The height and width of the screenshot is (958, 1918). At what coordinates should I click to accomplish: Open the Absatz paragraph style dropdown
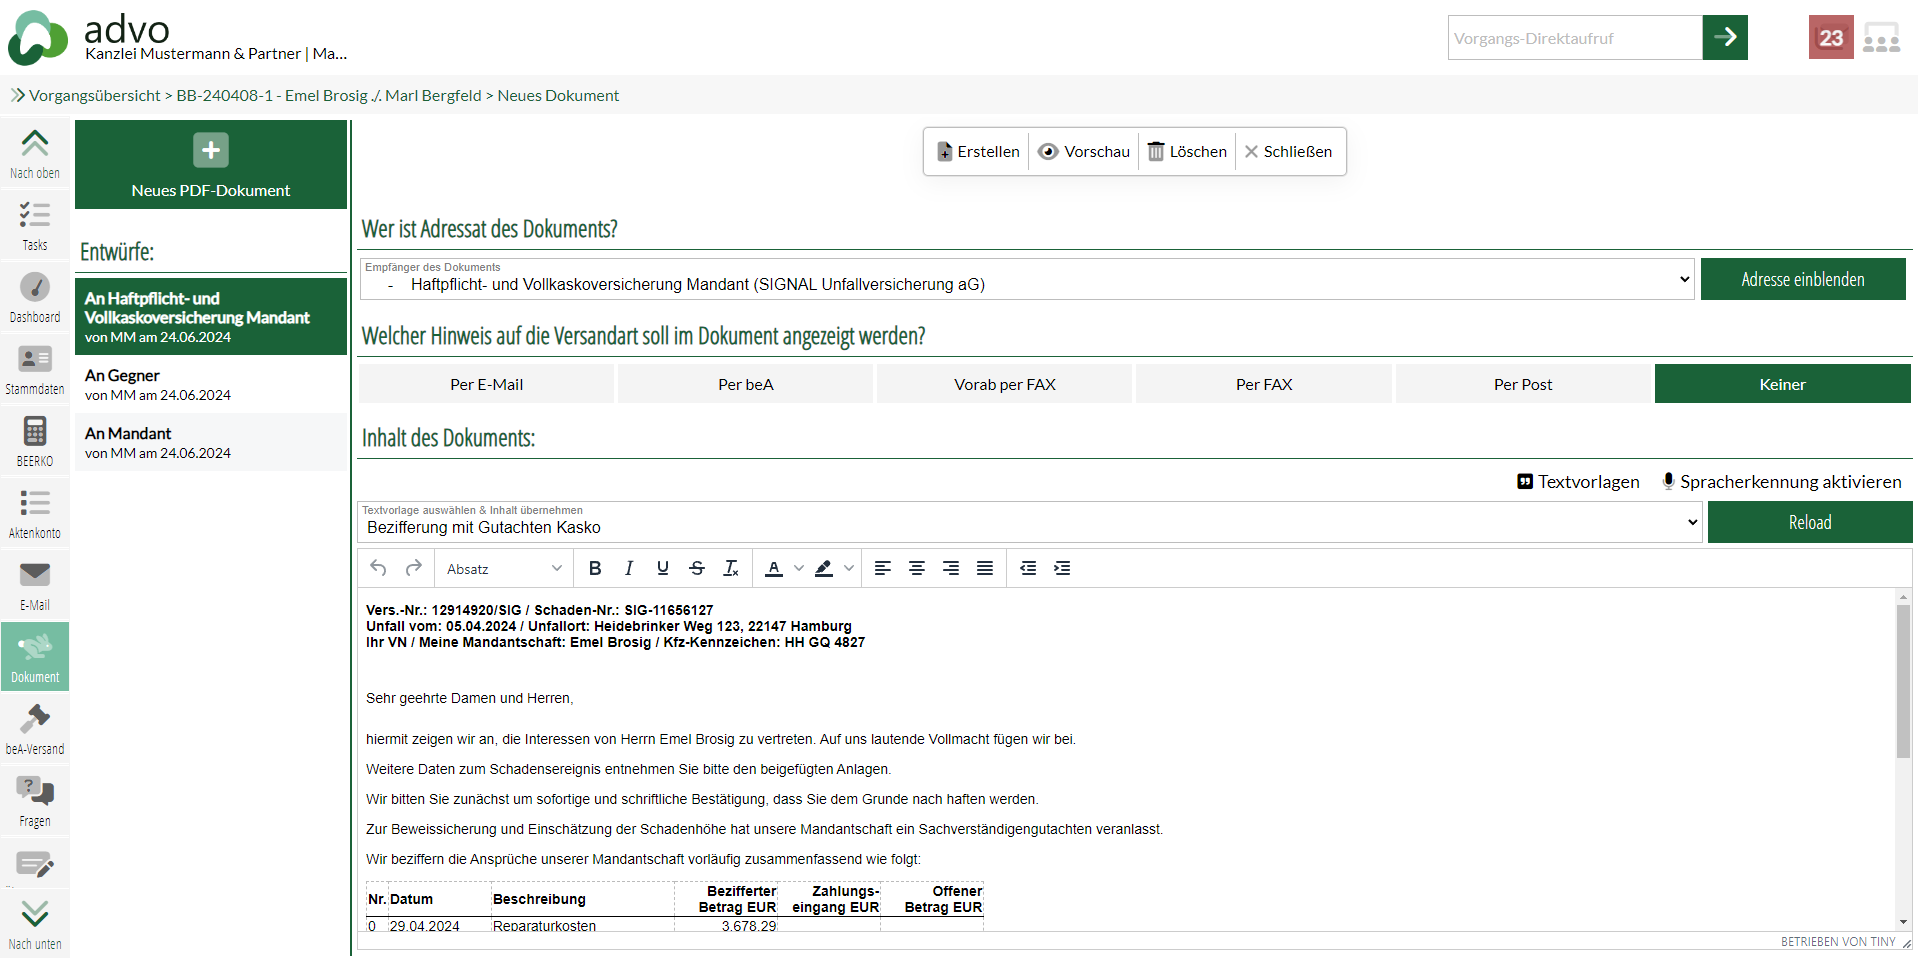click(504, 568)
